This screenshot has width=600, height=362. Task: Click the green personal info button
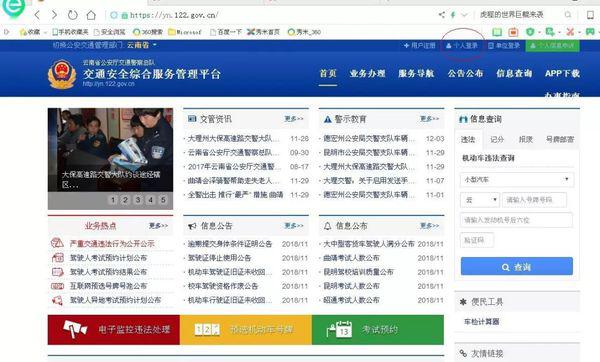tap(553, 46)
